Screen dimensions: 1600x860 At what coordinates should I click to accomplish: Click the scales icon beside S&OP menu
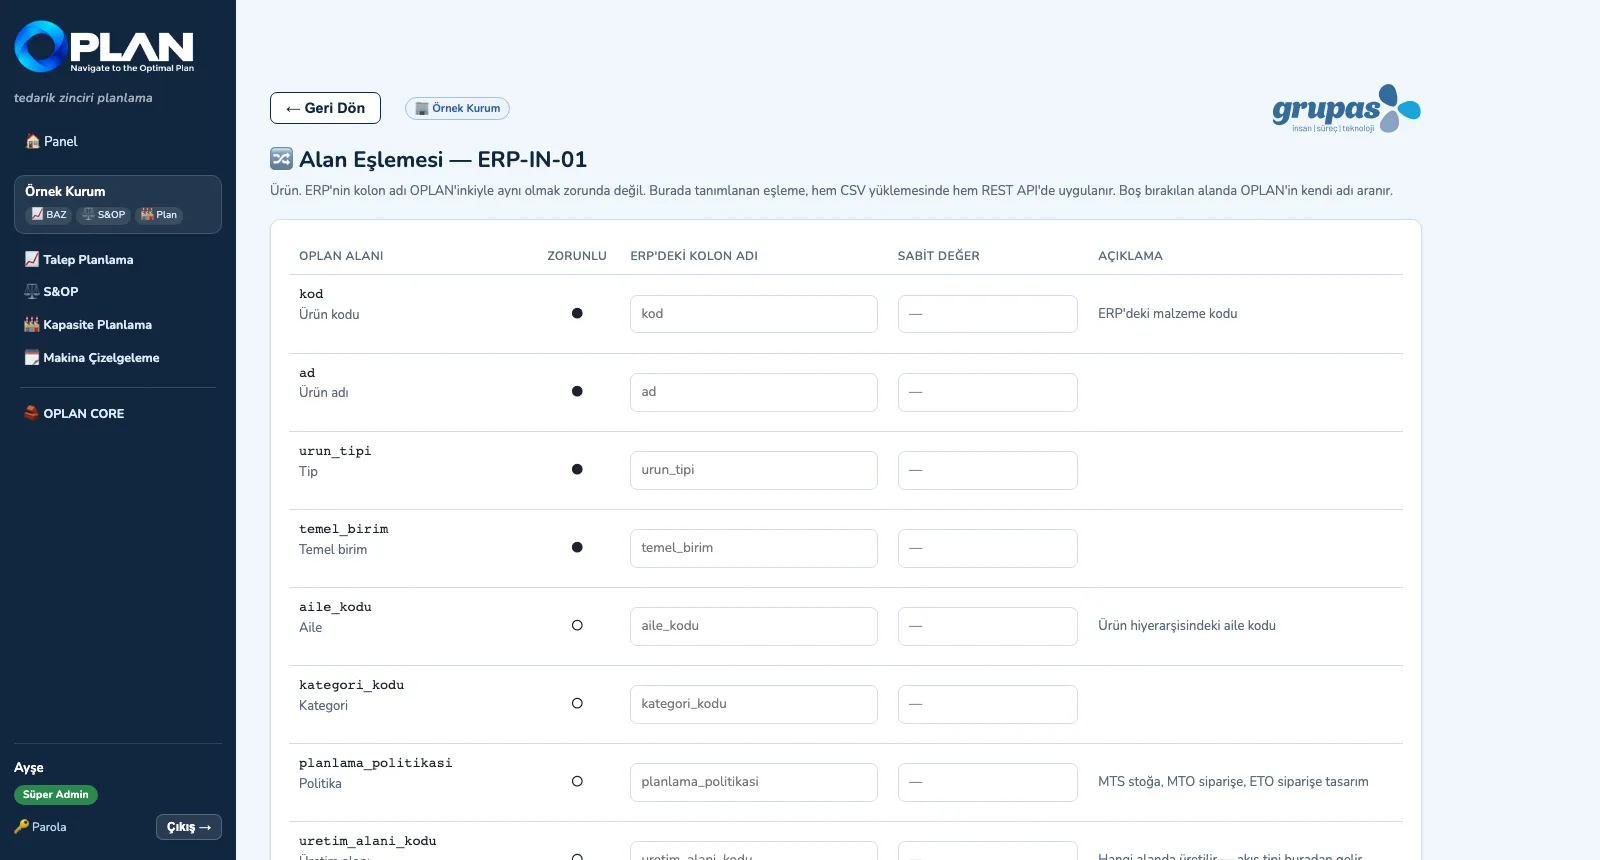[x=32, y=291]
